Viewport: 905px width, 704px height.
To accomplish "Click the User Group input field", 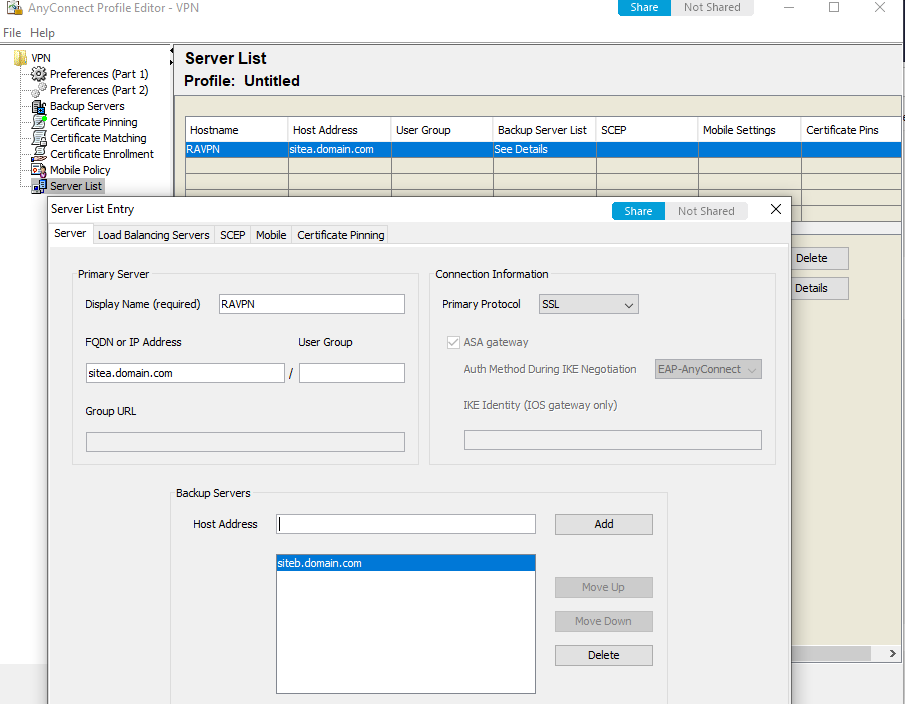I will point(351,373).
